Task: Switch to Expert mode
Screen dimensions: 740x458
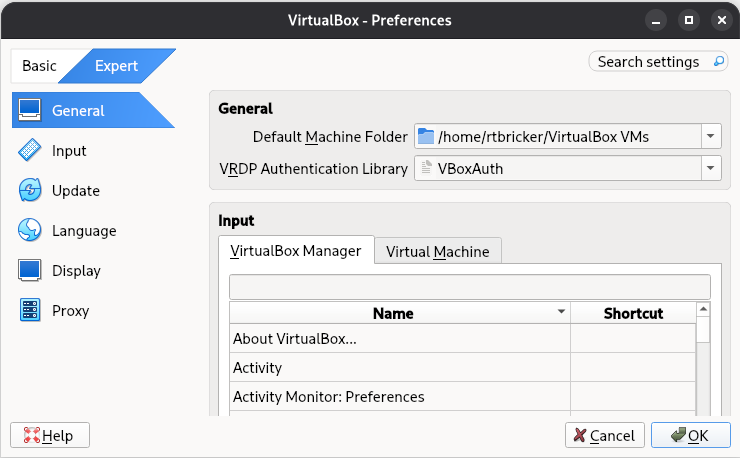Action: pos(116,66)
